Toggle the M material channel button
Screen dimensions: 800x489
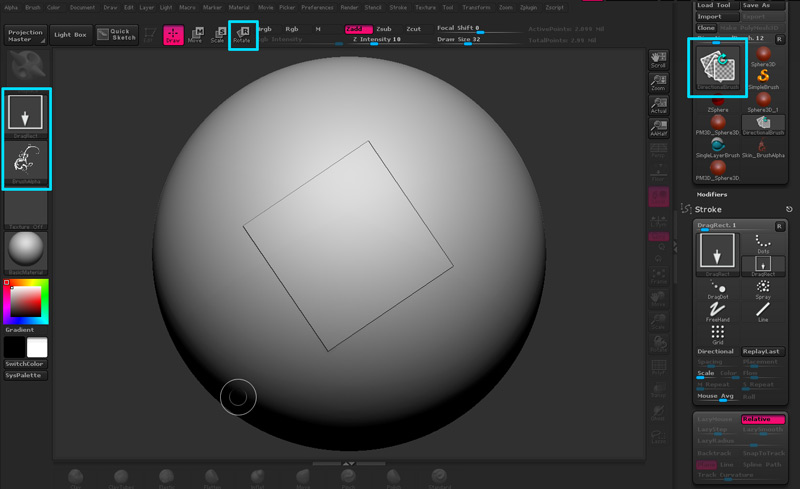(x=318, y=29)
